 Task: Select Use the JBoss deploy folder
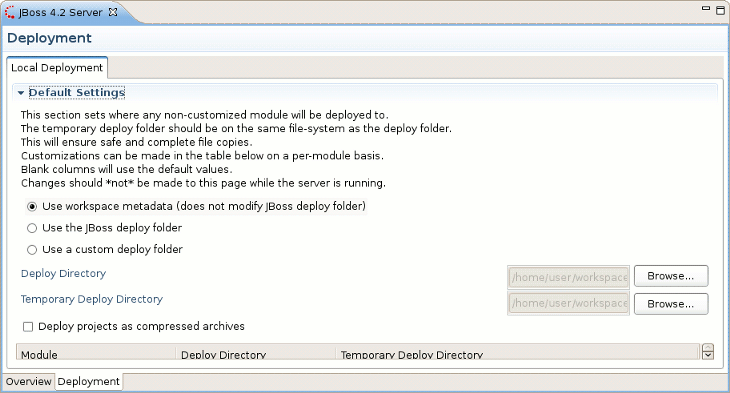pyautogui.click(x=104, y=228)
